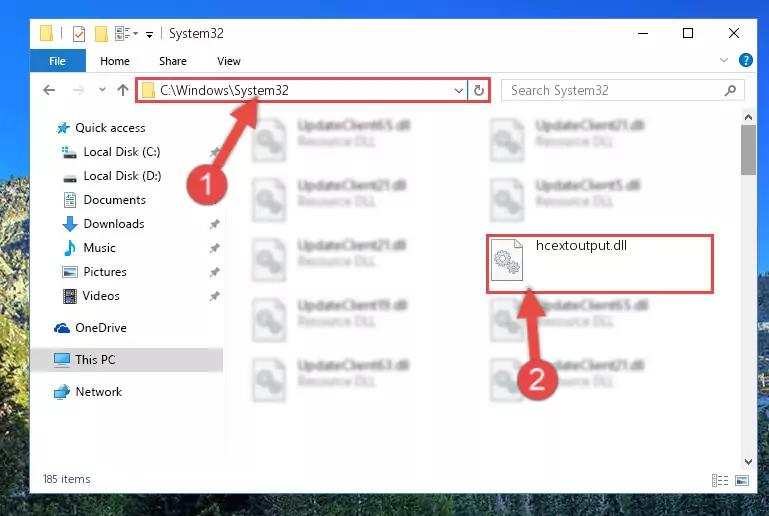Screen dimensions: 769x516
Task: Click the magnifier search icon
Action: [730, 90]
